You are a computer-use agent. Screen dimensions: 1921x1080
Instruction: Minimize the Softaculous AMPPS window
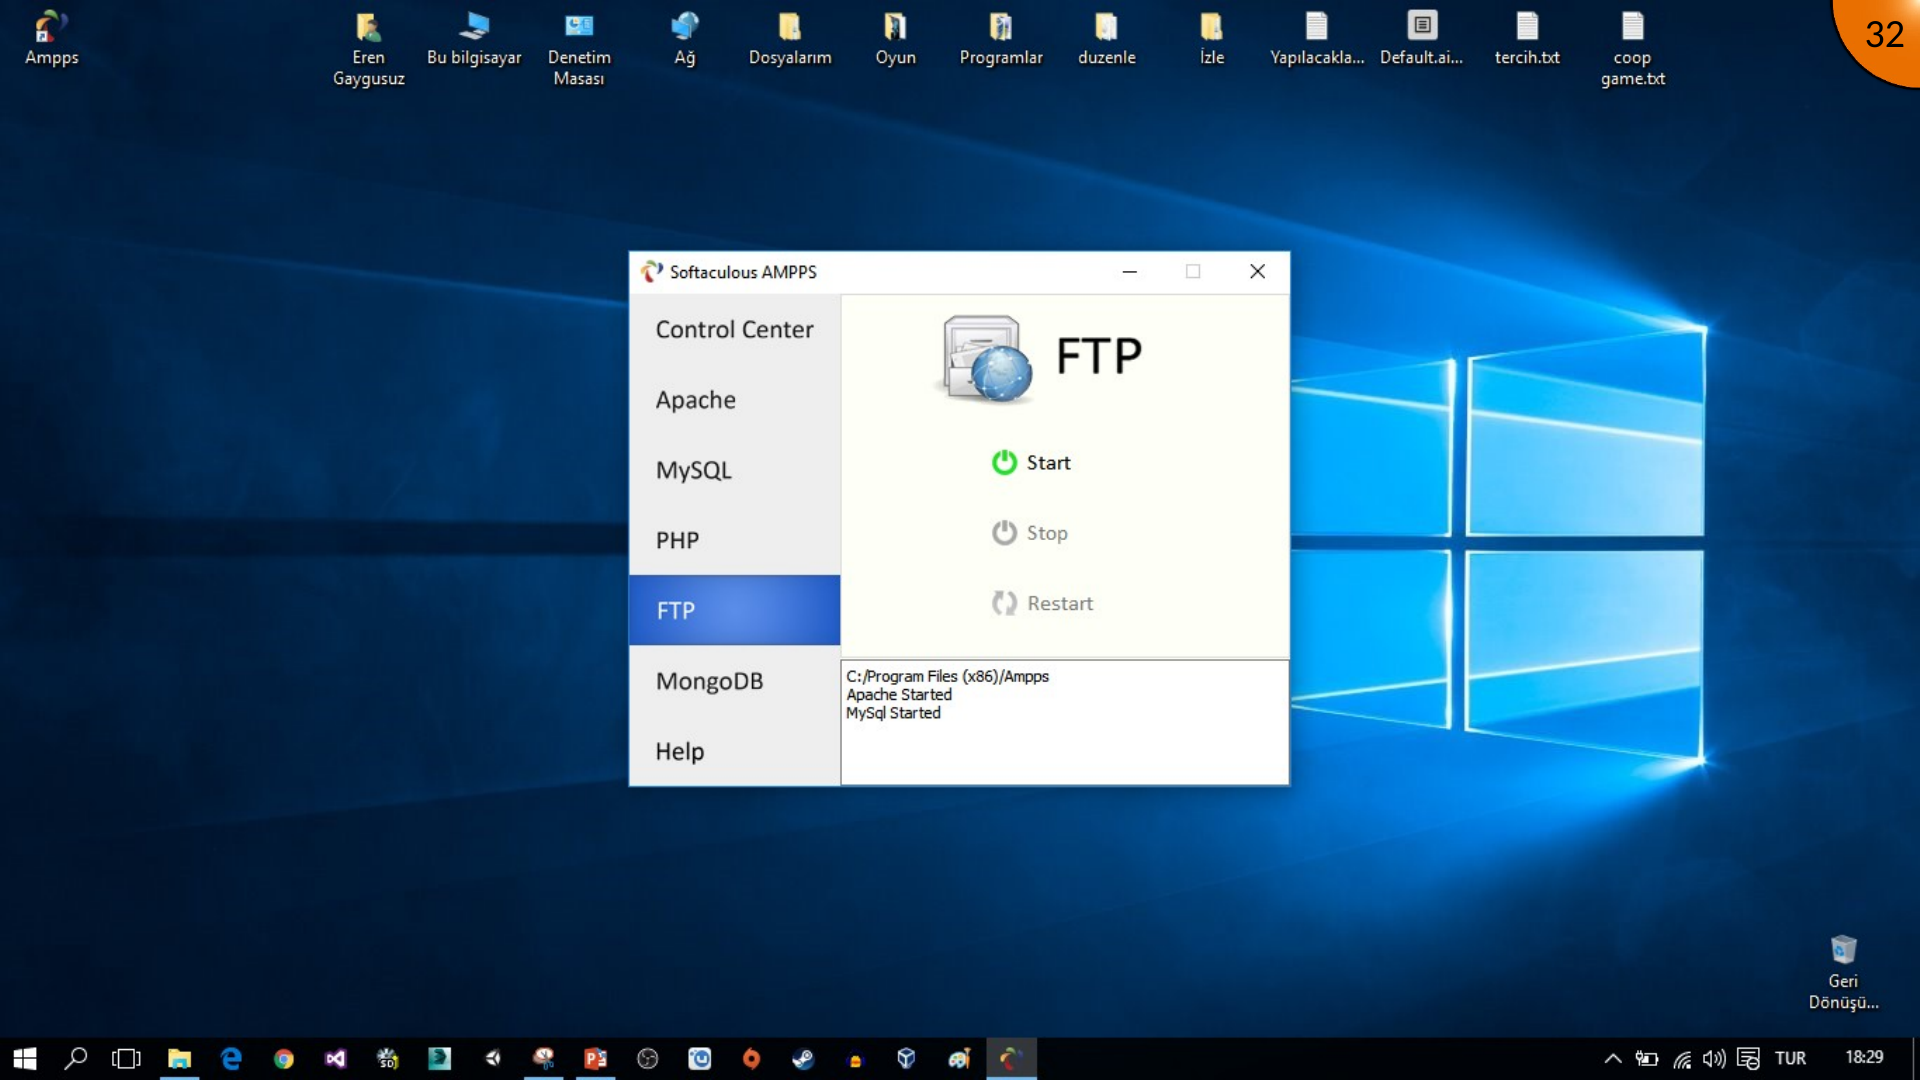click(1130, 272)
